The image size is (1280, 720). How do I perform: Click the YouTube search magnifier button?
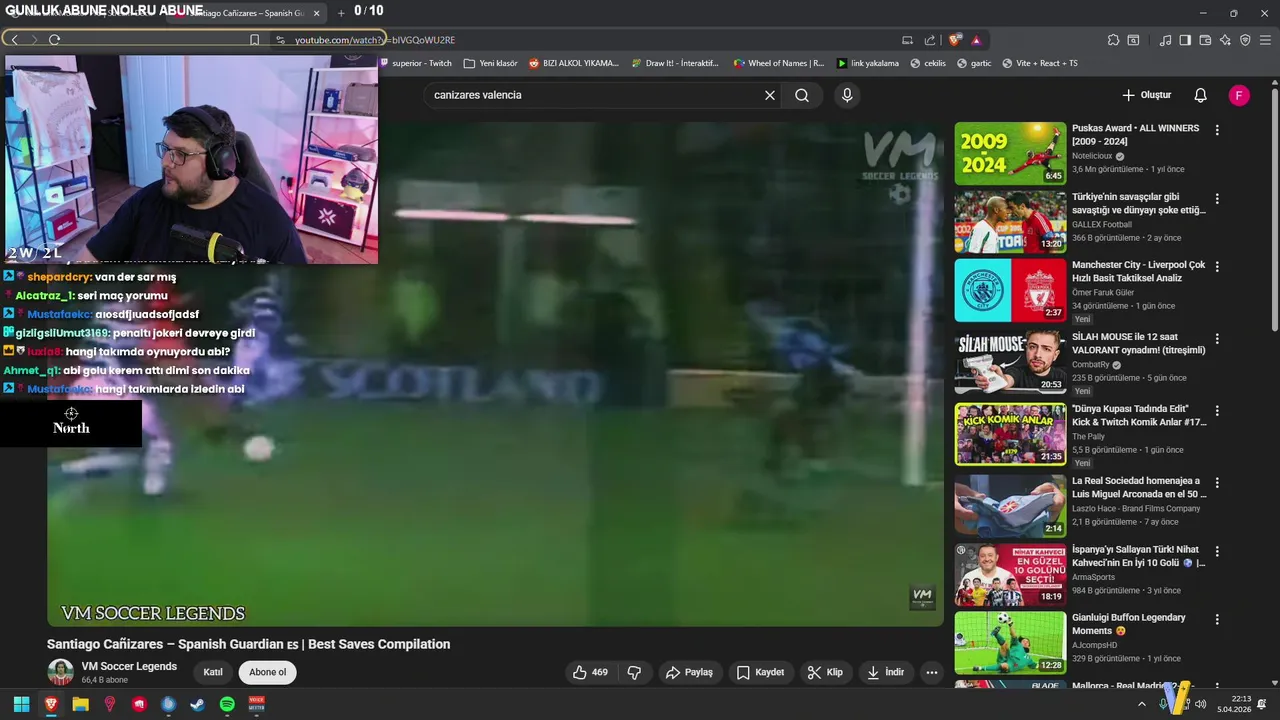pos(802,95)
